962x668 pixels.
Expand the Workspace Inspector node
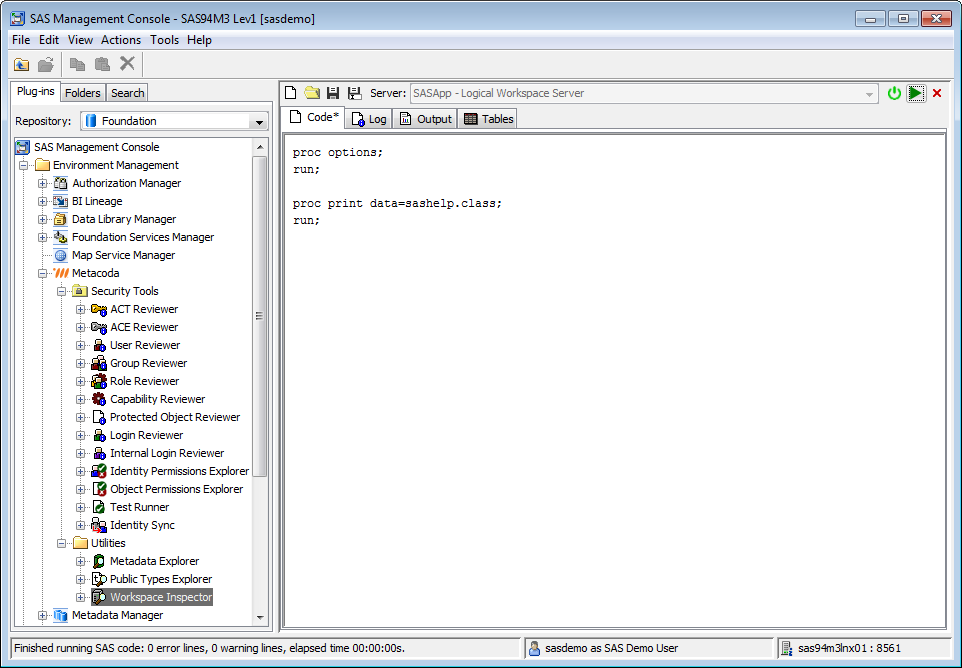80,597
